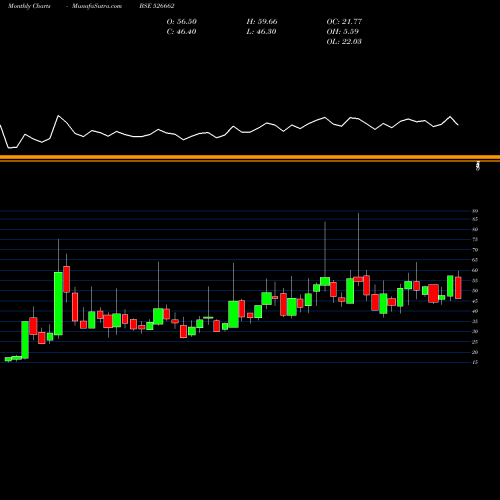Click the '75' price axis label
Screen dimensions: 500x500
475,239
